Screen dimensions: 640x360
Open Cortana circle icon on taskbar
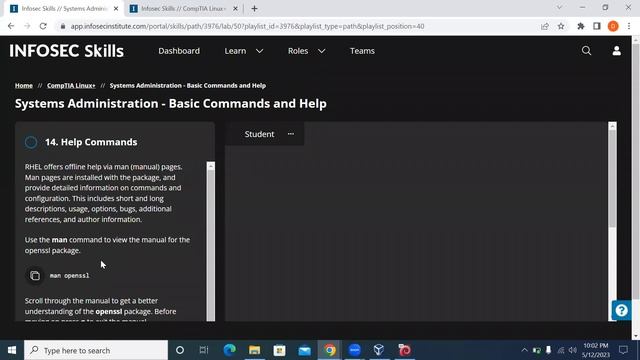(180, 350)
